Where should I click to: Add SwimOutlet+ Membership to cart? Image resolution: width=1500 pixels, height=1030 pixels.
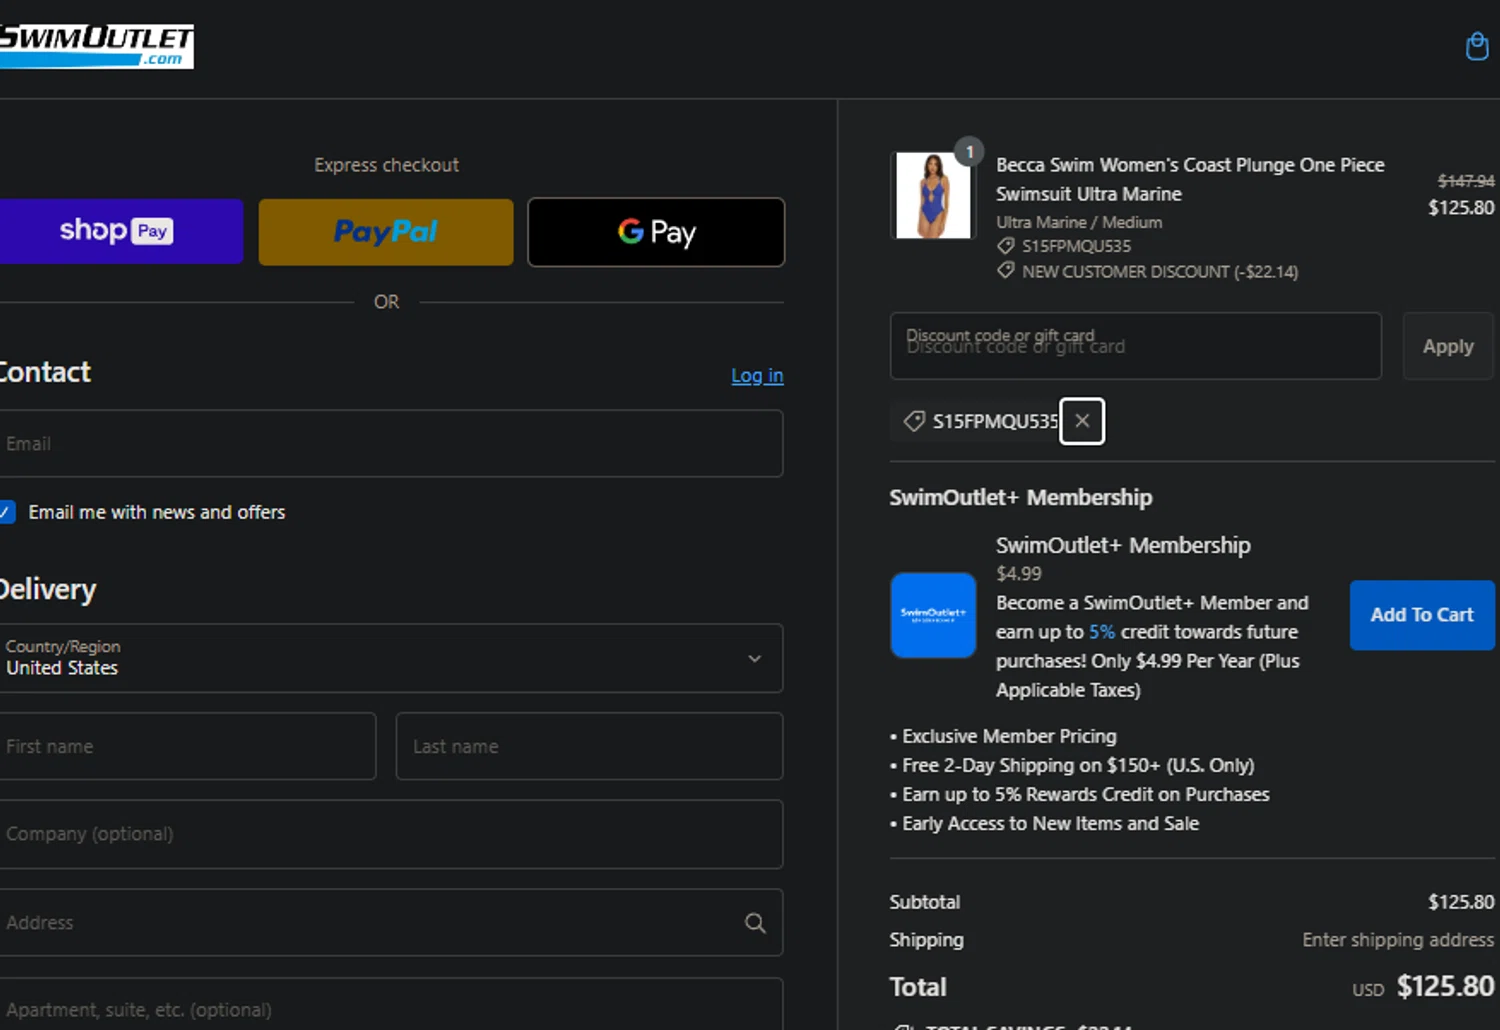click(1422, 615)
